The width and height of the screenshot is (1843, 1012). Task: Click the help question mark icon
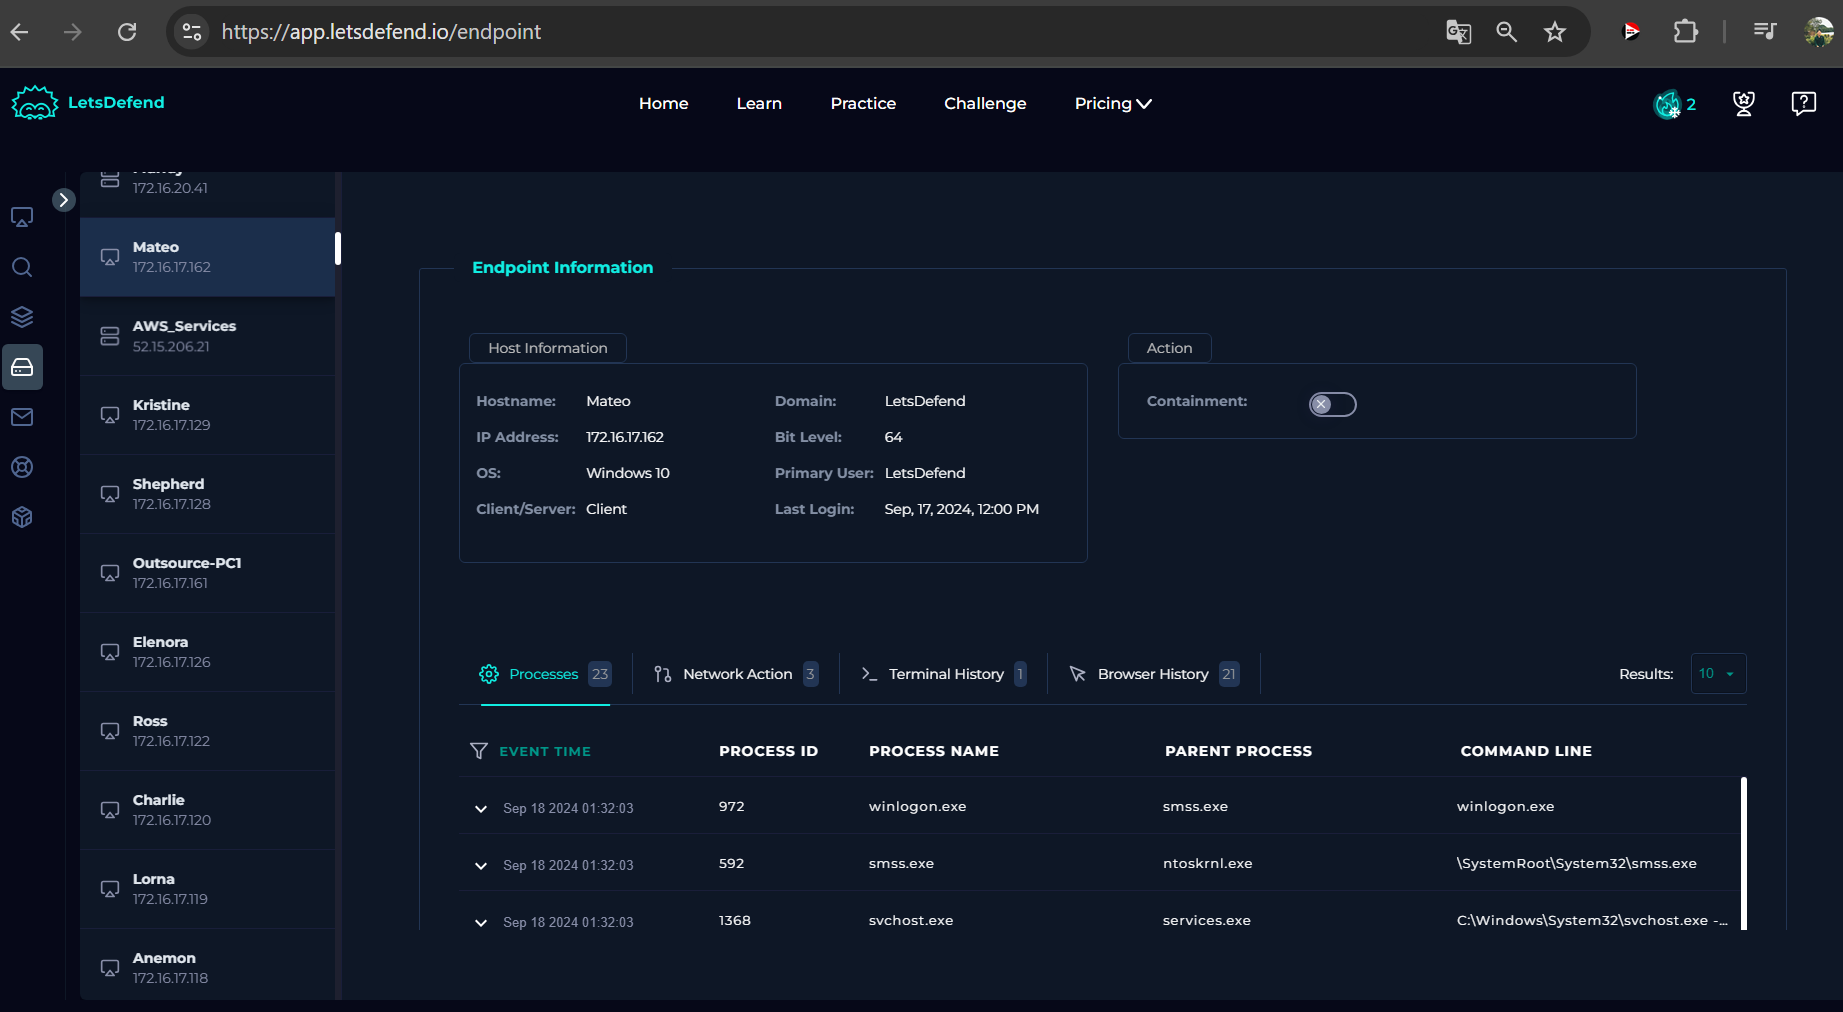tap(1803, 104)
